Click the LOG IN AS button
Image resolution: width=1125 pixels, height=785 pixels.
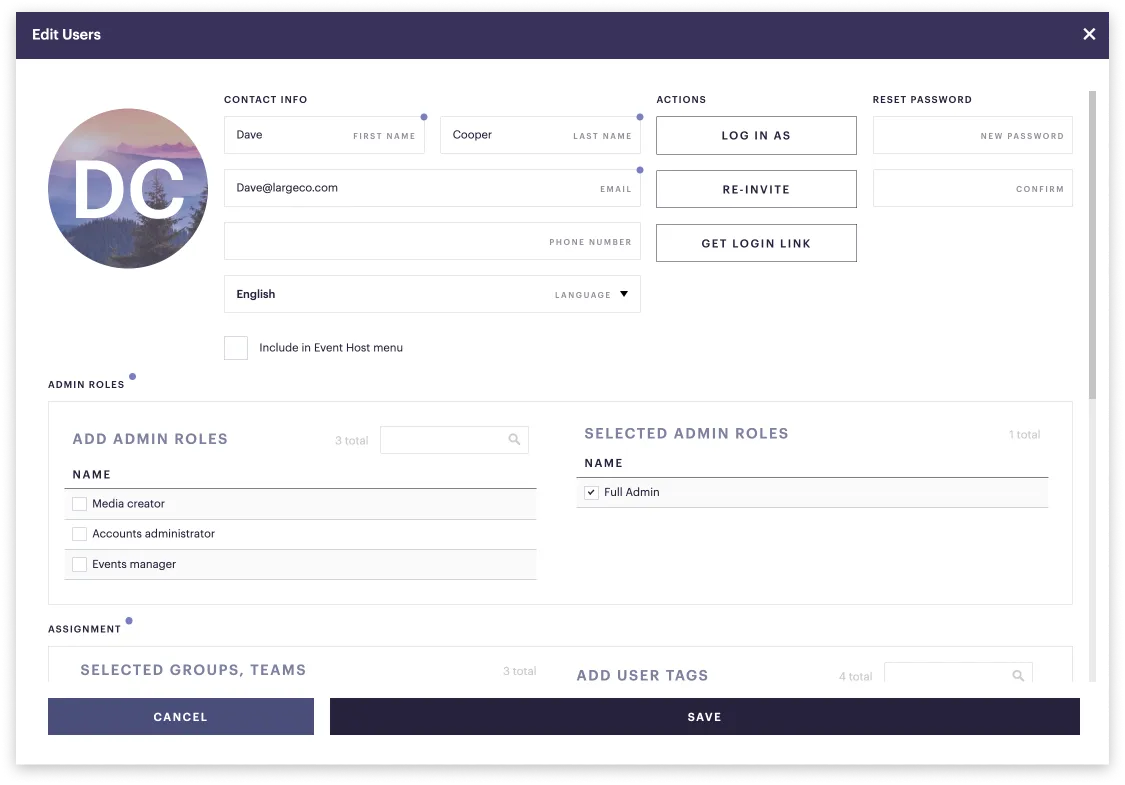click(756, 136)
